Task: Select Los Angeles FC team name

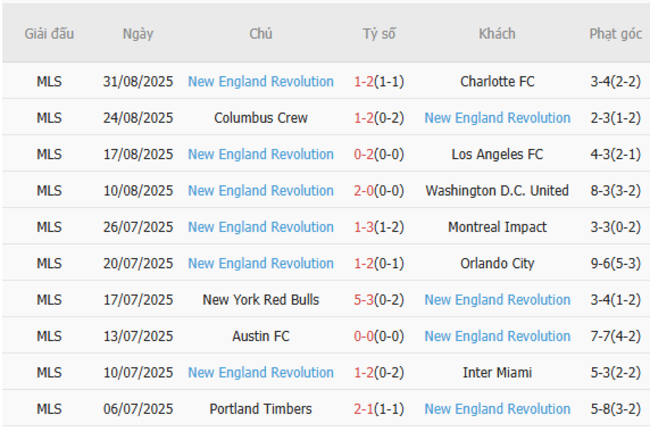Action: click(x=497, y=154)
